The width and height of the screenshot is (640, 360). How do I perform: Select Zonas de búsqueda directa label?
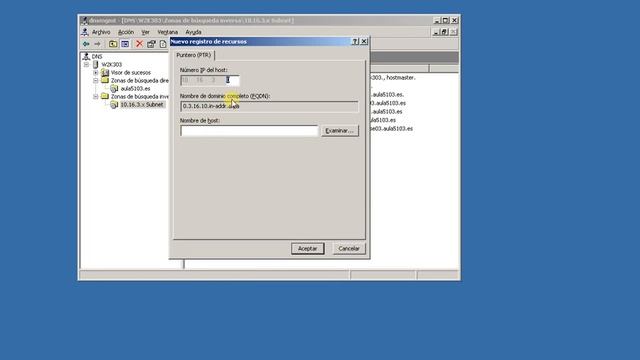tap(140, 80)
